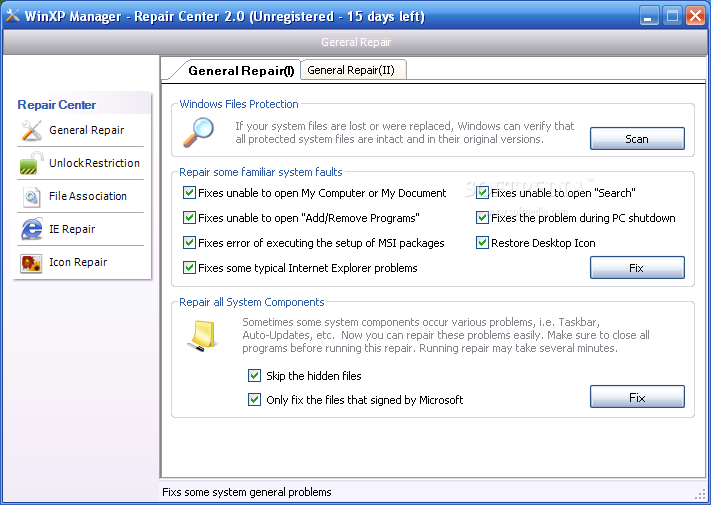Click the File Association document icon

coord(31,197)
